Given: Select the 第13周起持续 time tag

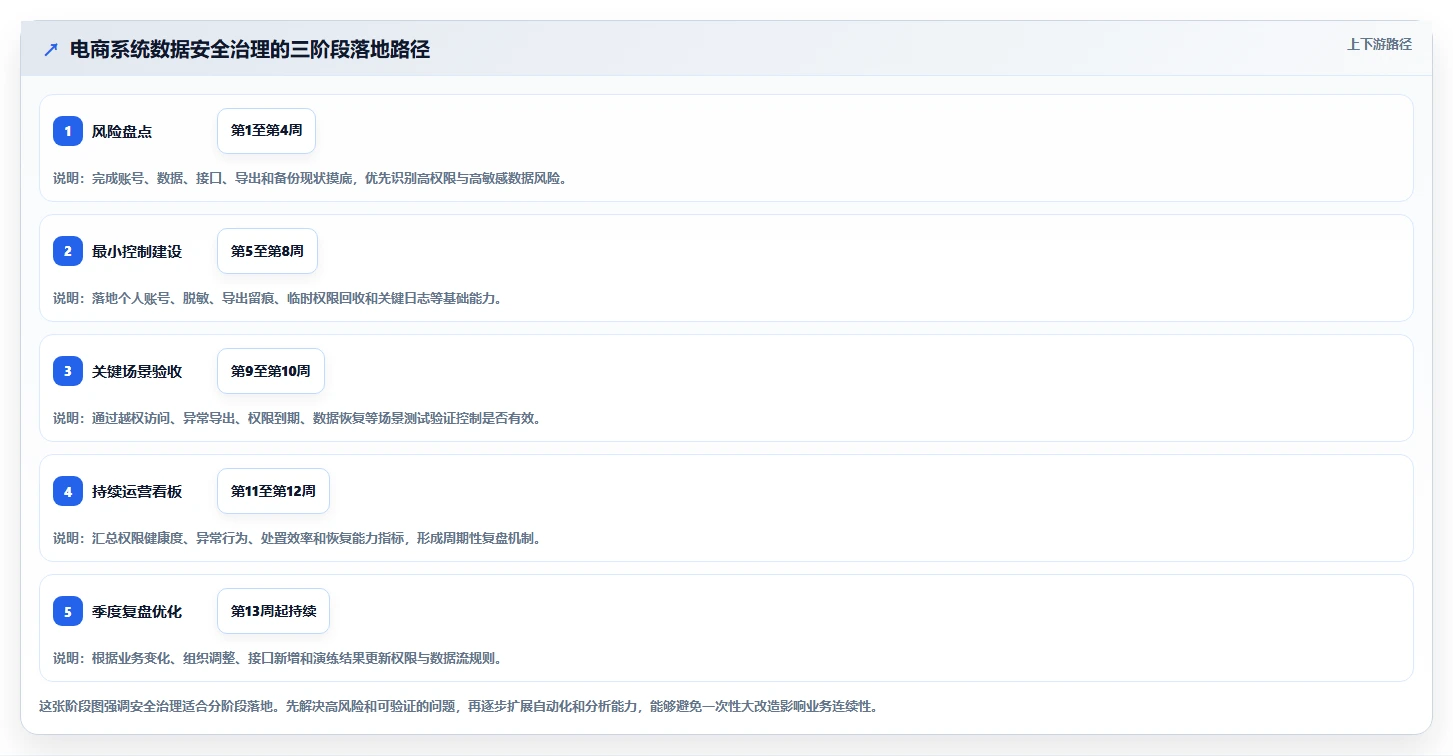Looking at the screenshot, I should 273,611.
